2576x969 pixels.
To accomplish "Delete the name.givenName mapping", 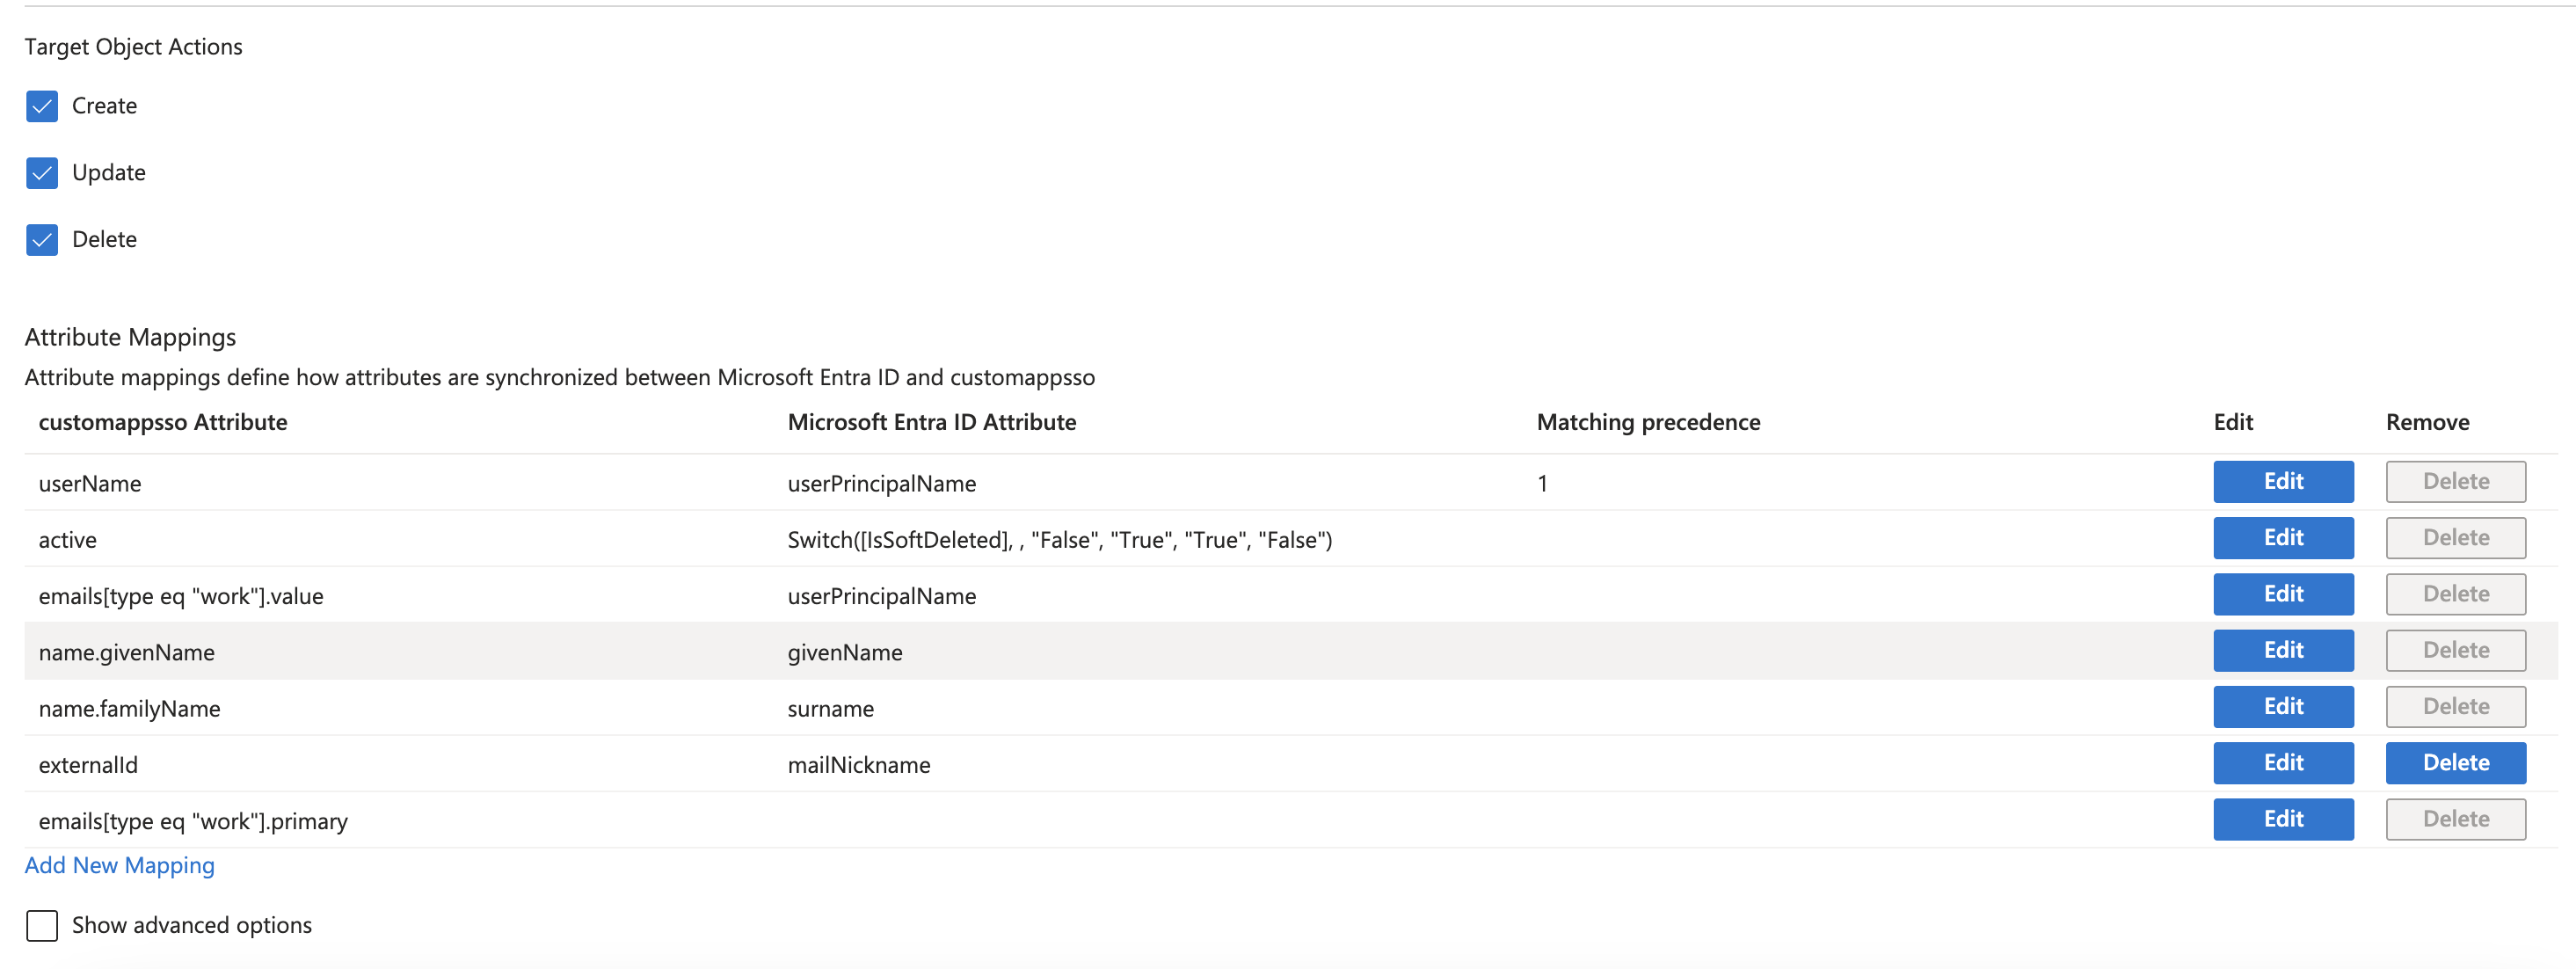I will pyautogui.click(x=2456, y=650).
